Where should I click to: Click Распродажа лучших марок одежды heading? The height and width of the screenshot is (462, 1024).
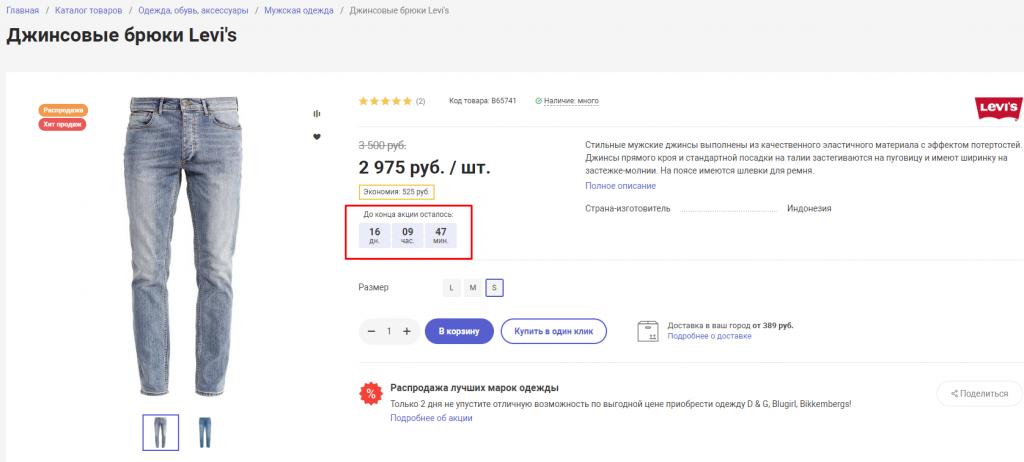[474, 388]
